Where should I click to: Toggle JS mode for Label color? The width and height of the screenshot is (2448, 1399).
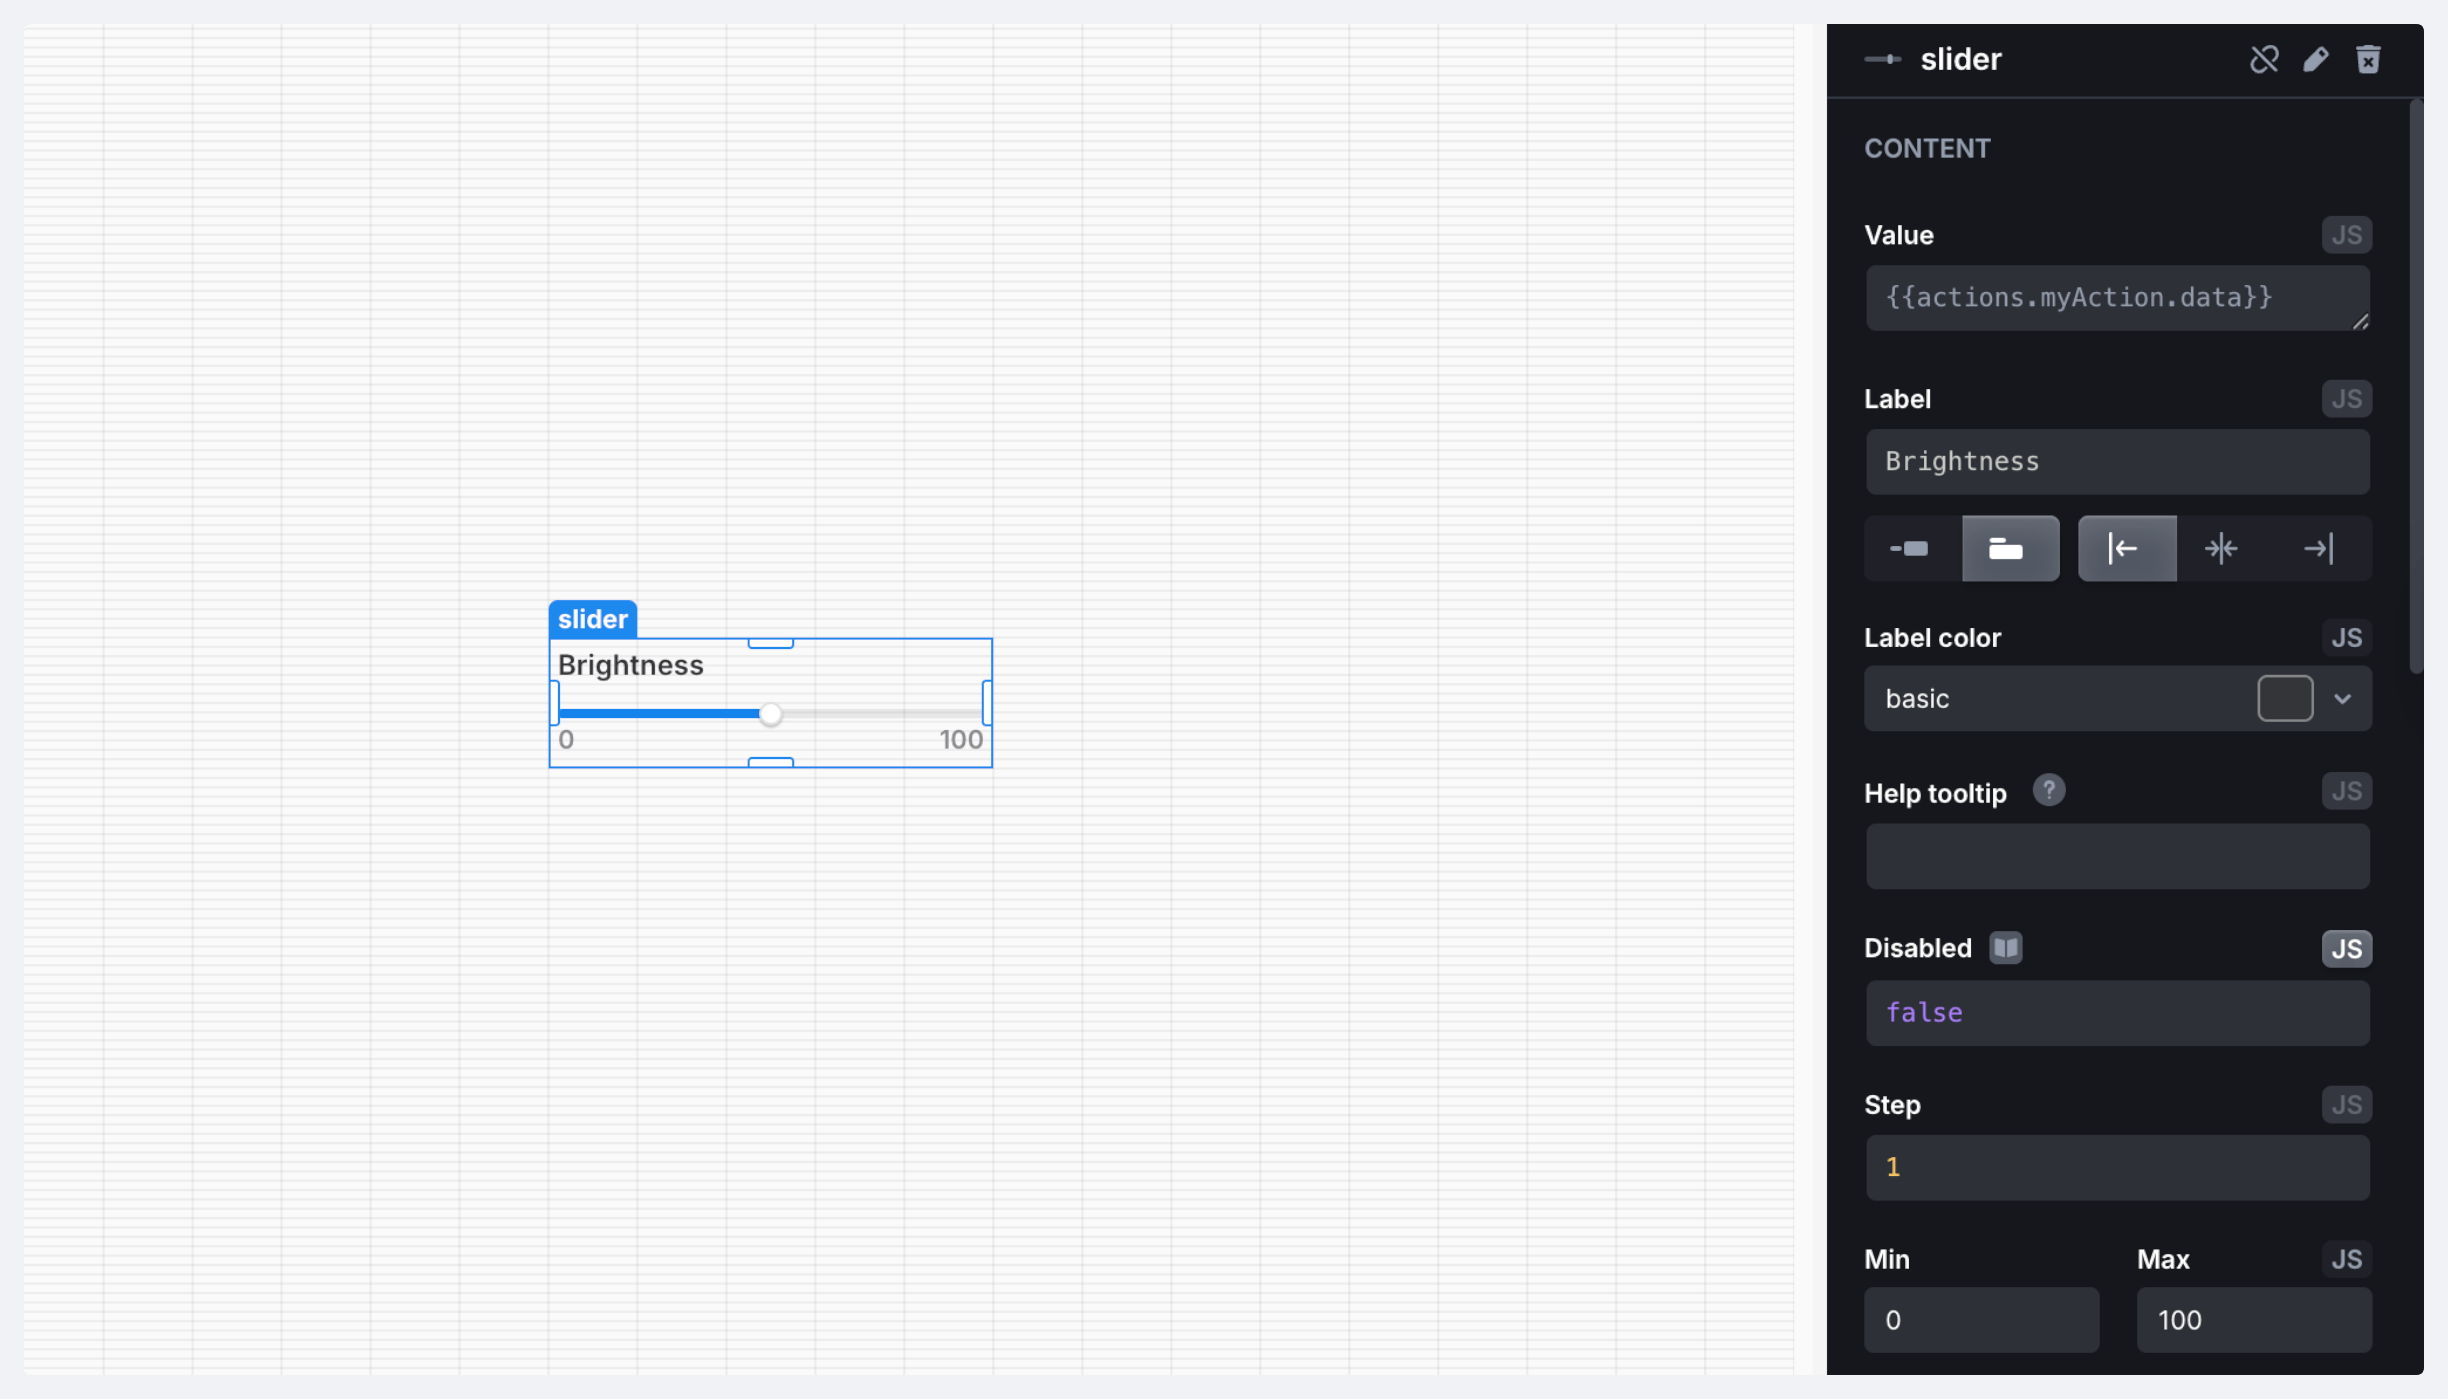(2346, 637)
